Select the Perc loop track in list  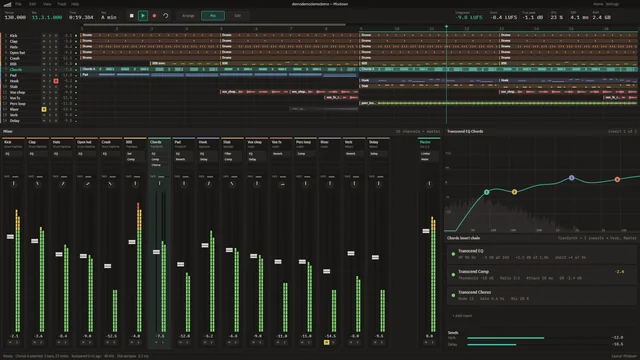click(18, 104)
